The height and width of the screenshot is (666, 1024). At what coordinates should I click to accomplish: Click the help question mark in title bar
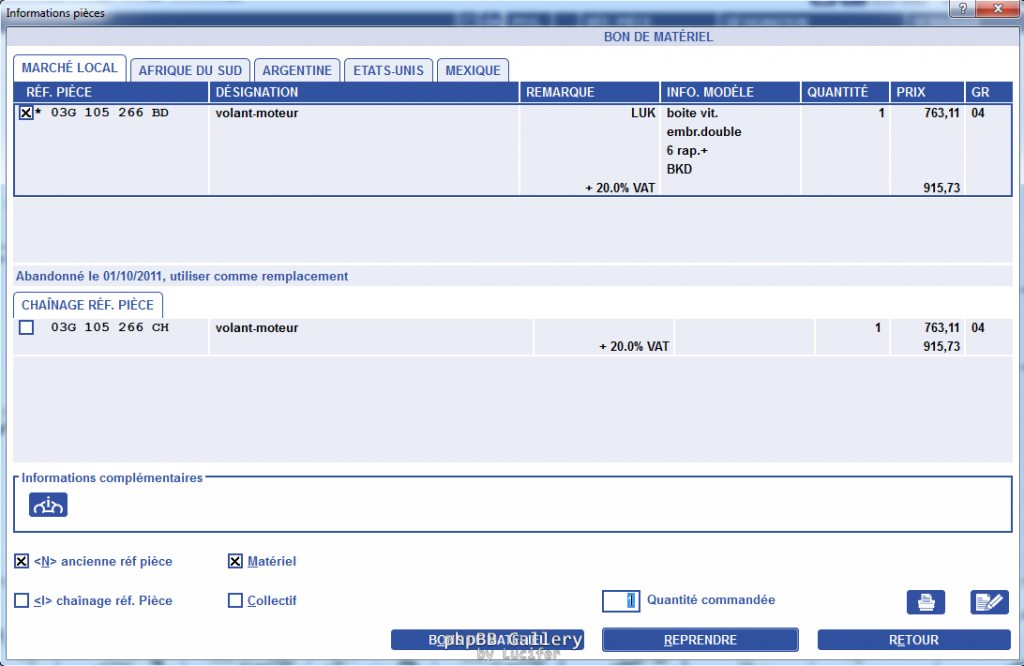tap(961, 9)
